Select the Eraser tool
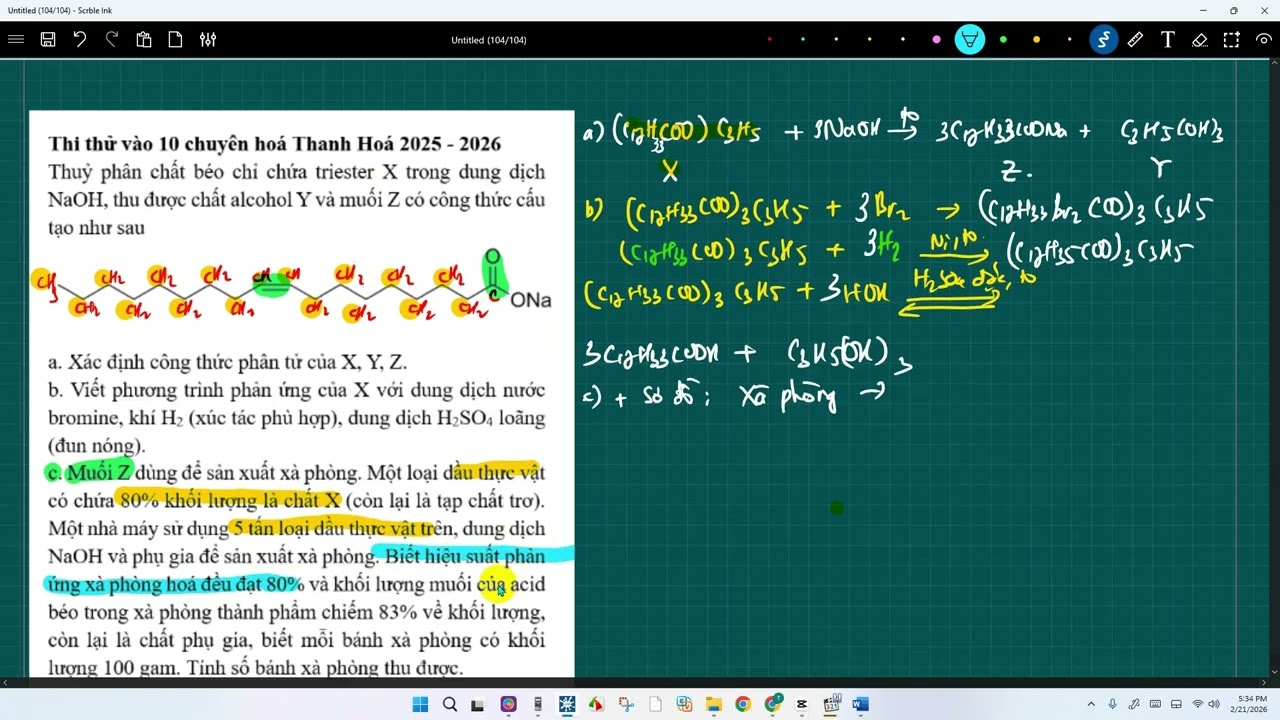 click(1200, 40)
